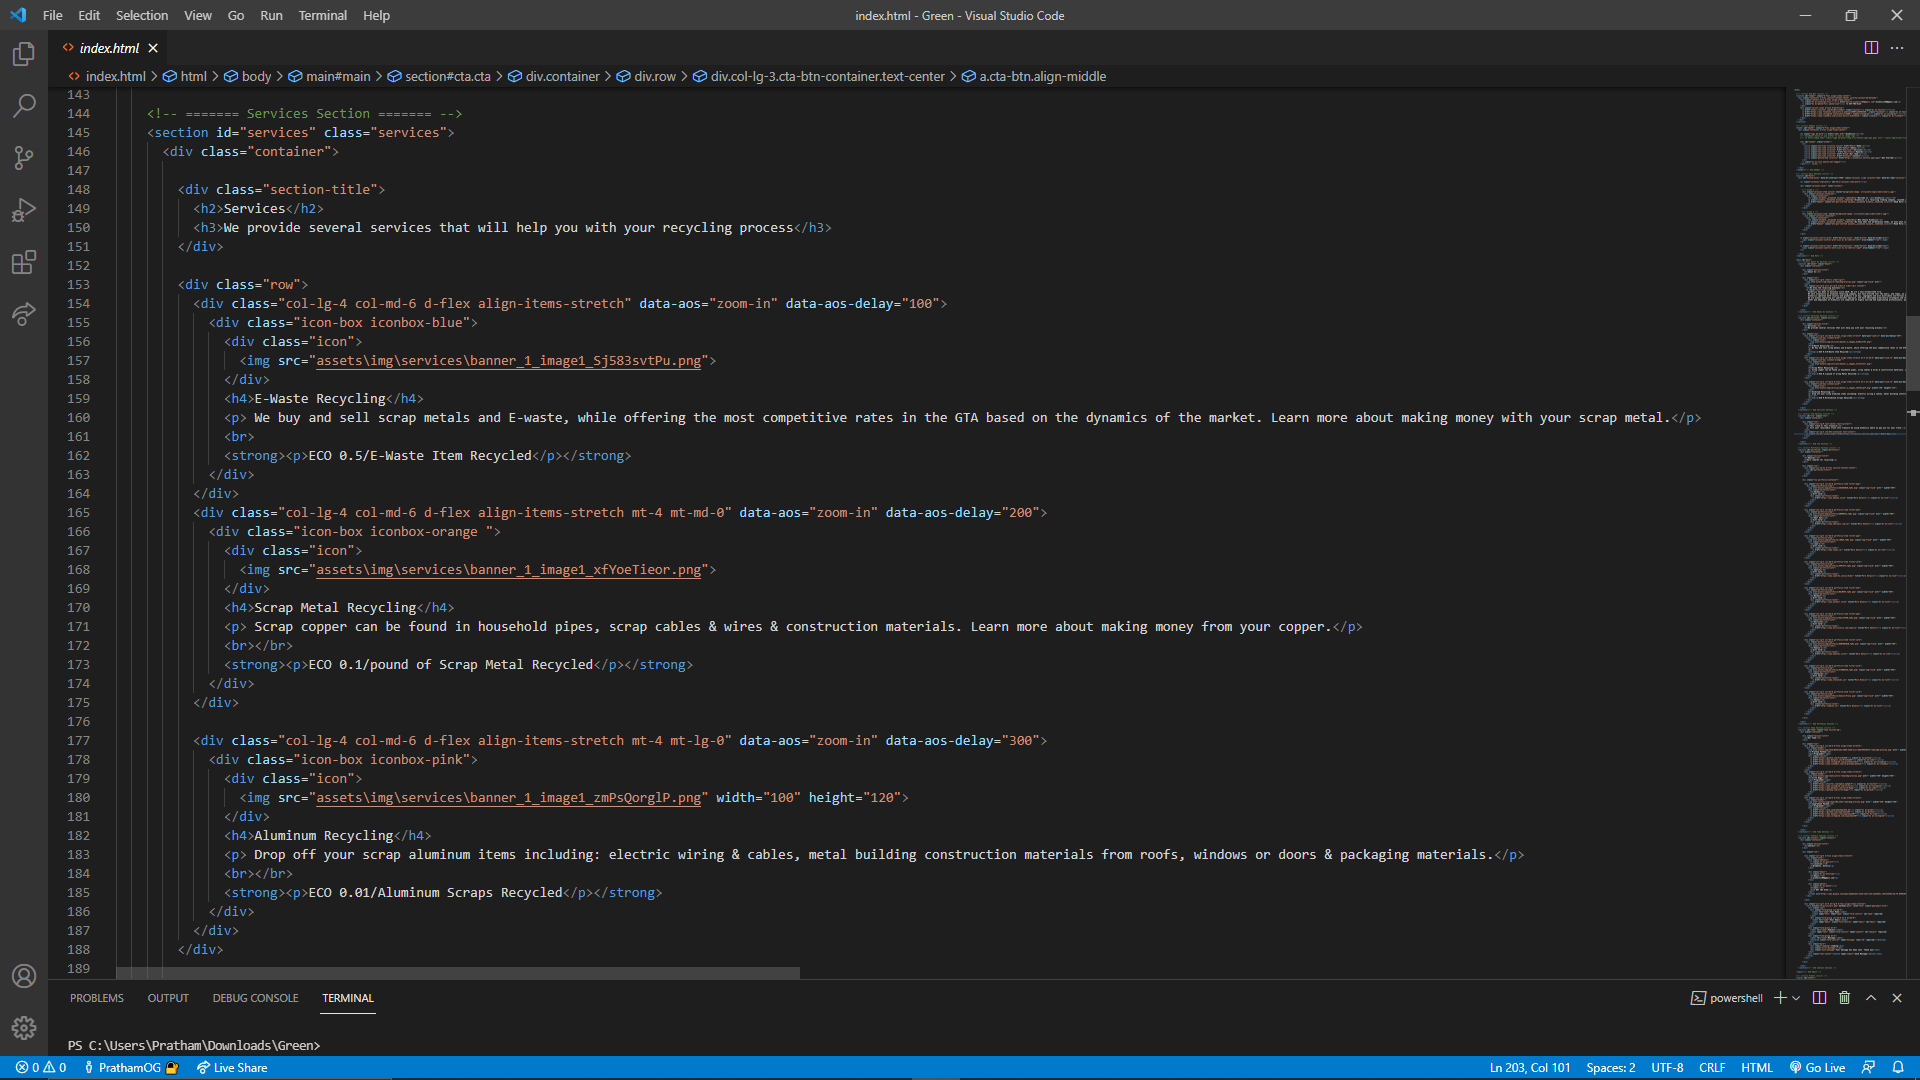Screen dimensions: 1920x1080
Task: Open the Terminal menu
Action: pos(322,15)
